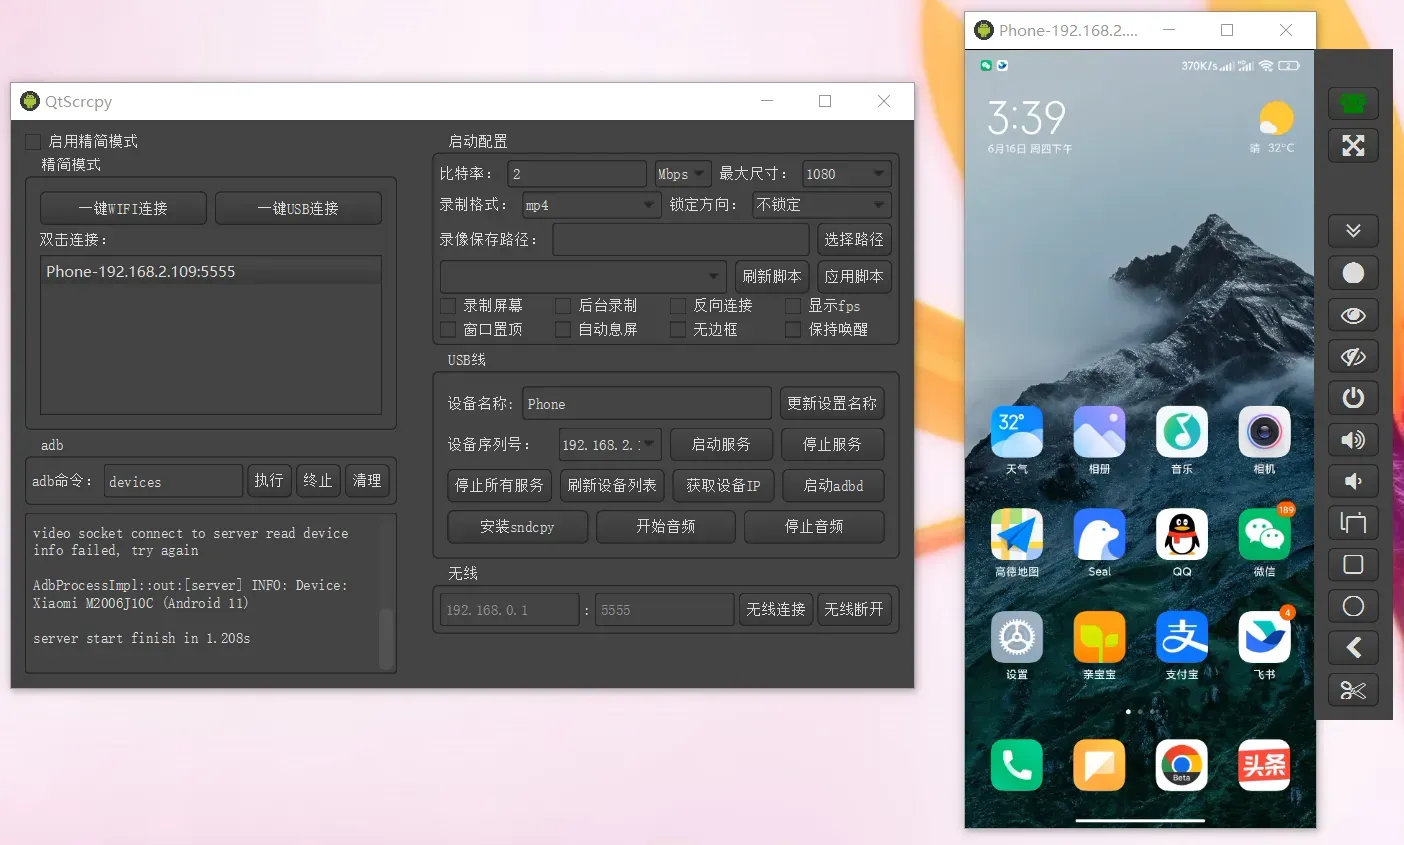Click the 无线连接 button

click(x=776, y=609)
